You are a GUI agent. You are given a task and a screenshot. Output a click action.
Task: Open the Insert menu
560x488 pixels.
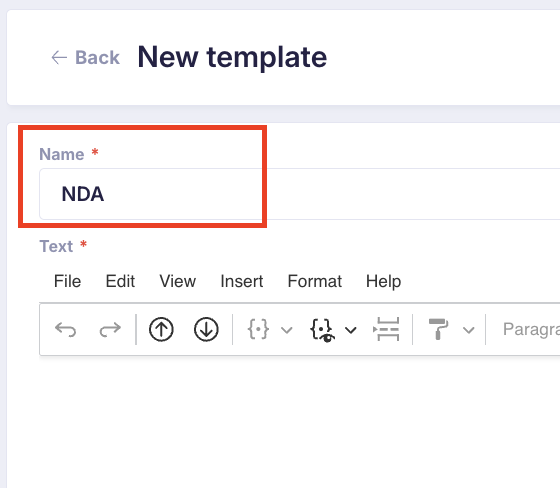pyautogui.click(x=241, y=281)
